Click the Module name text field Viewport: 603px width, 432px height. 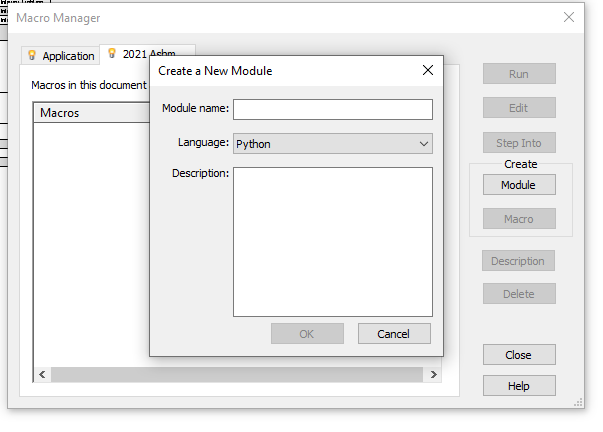click(x=332, y=109)
